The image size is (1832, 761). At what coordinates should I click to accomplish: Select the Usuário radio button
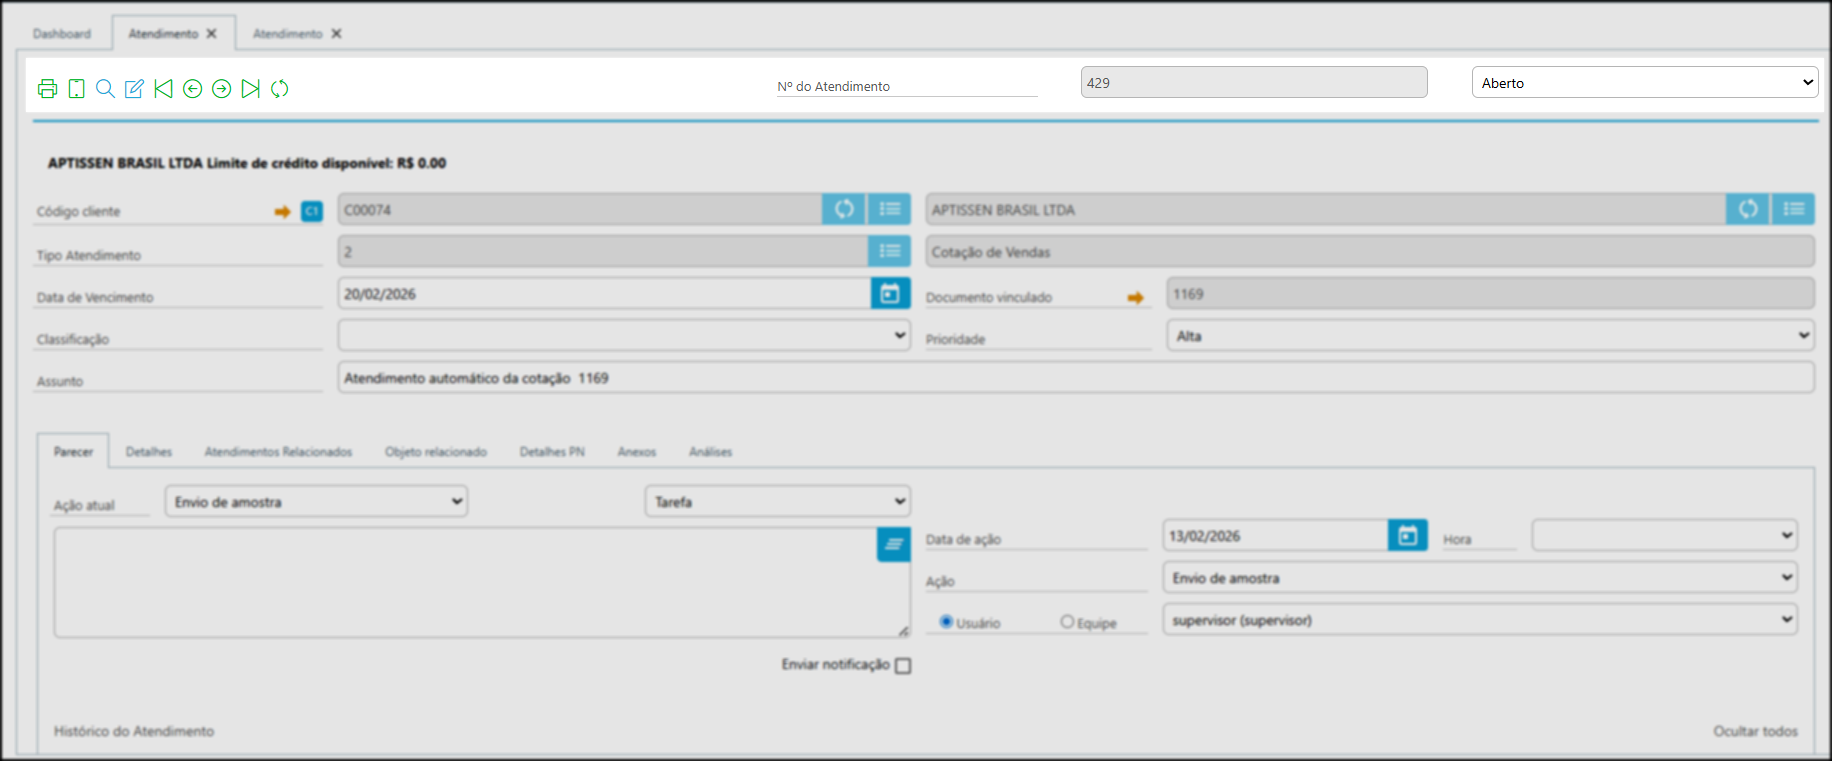click(946, 622)
